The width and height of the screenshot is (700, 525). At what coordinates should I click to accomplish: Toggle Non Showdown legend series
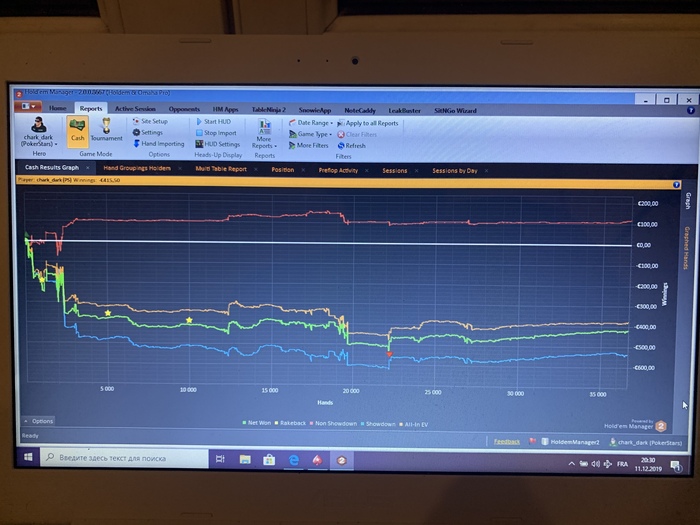(333, 423)
